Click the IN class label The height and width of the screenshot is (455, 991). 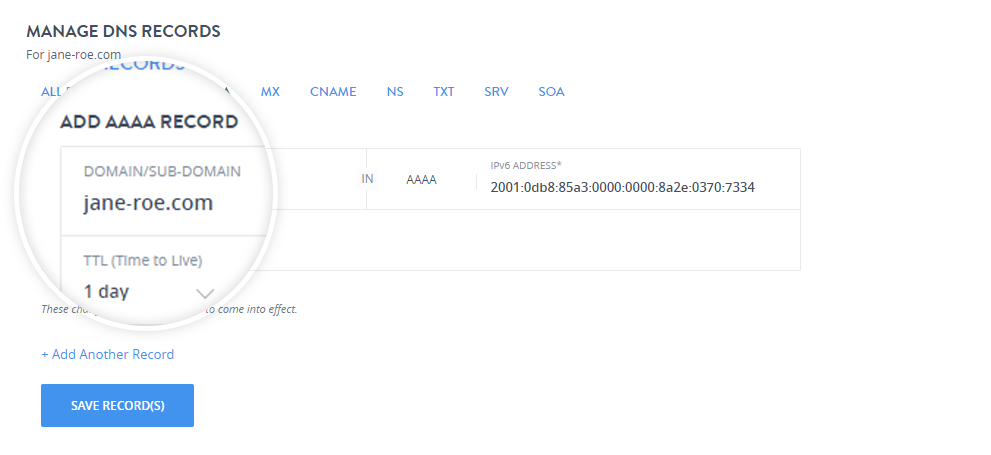click(367, 179)
